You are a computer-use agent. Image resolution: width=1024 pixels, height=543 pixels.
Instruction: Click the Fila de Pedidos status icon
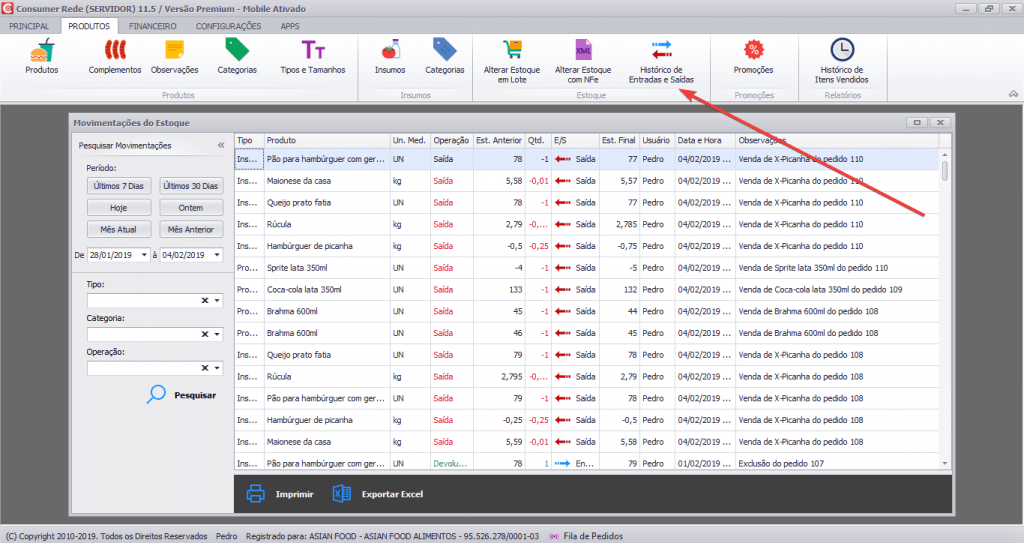(554, 536)
